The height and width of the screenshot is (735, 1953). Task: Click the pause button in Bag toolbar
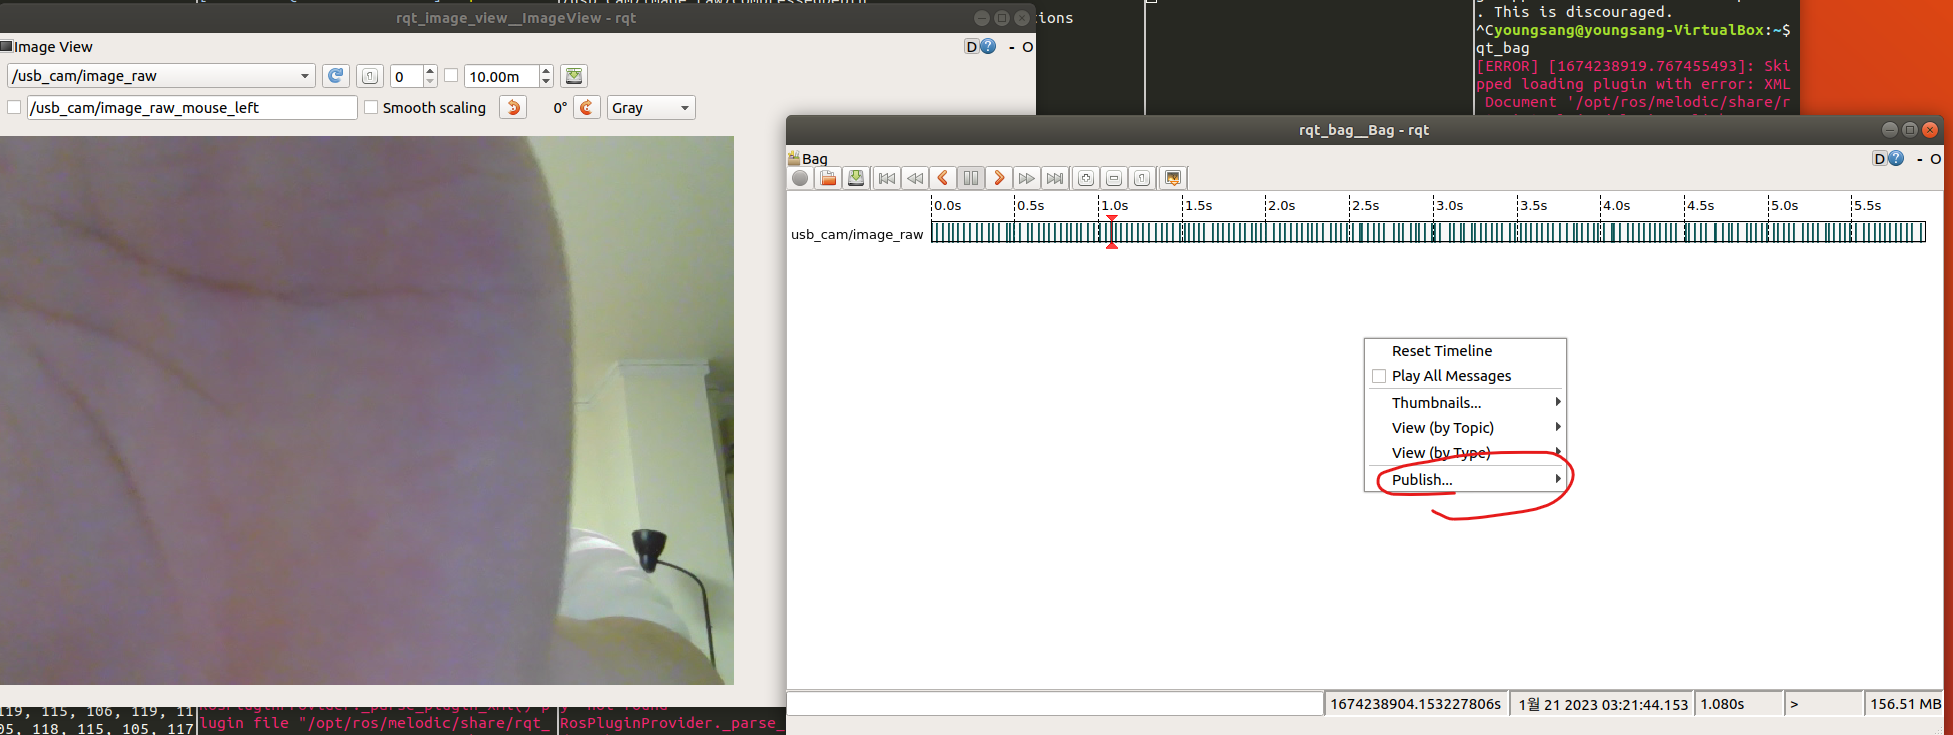point(971,178)
